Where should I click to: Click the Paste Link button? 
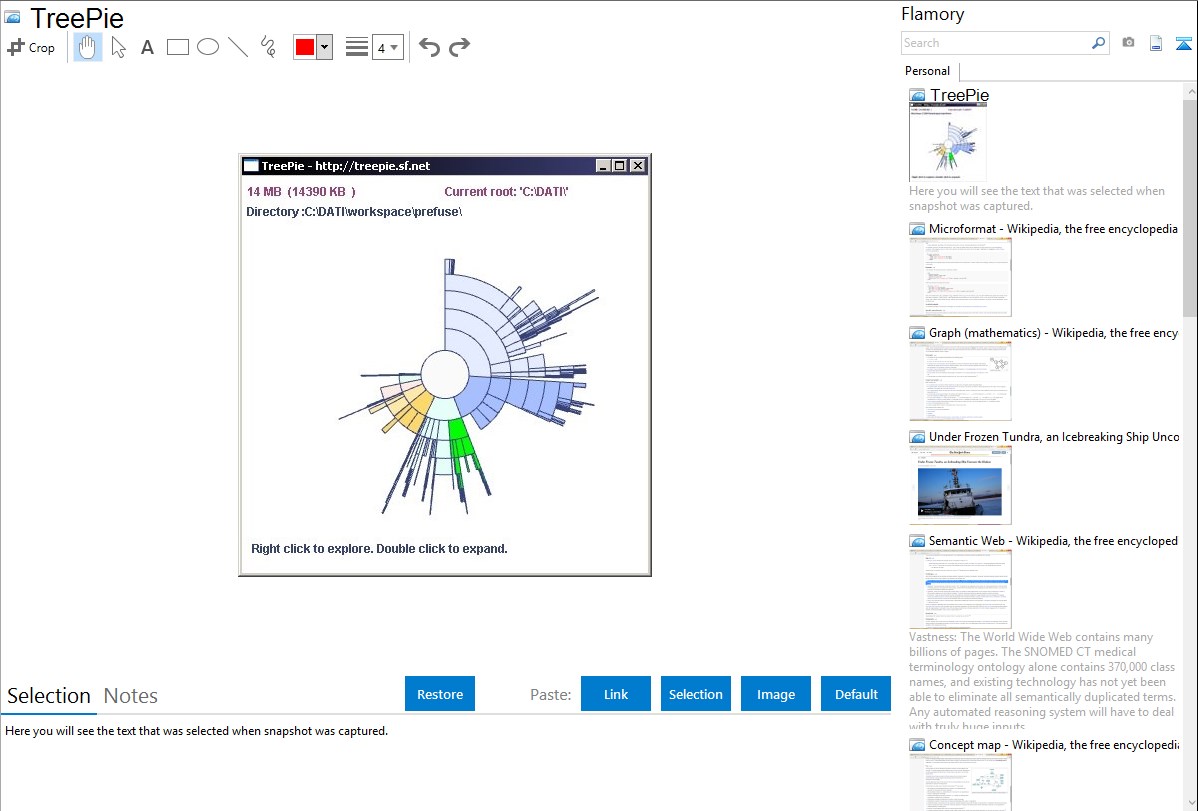(616, 694)
